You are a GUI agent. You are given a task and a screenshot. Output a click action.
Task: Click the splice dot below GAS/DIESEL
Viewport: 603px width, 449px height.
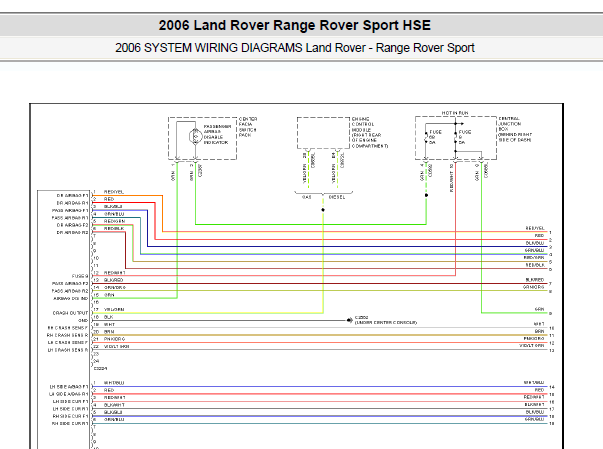(323, 210)
